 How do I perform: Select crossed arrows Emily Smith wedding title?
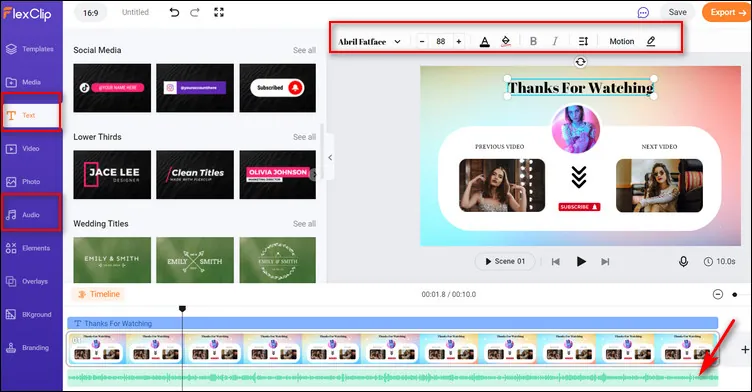pos(195,260)
